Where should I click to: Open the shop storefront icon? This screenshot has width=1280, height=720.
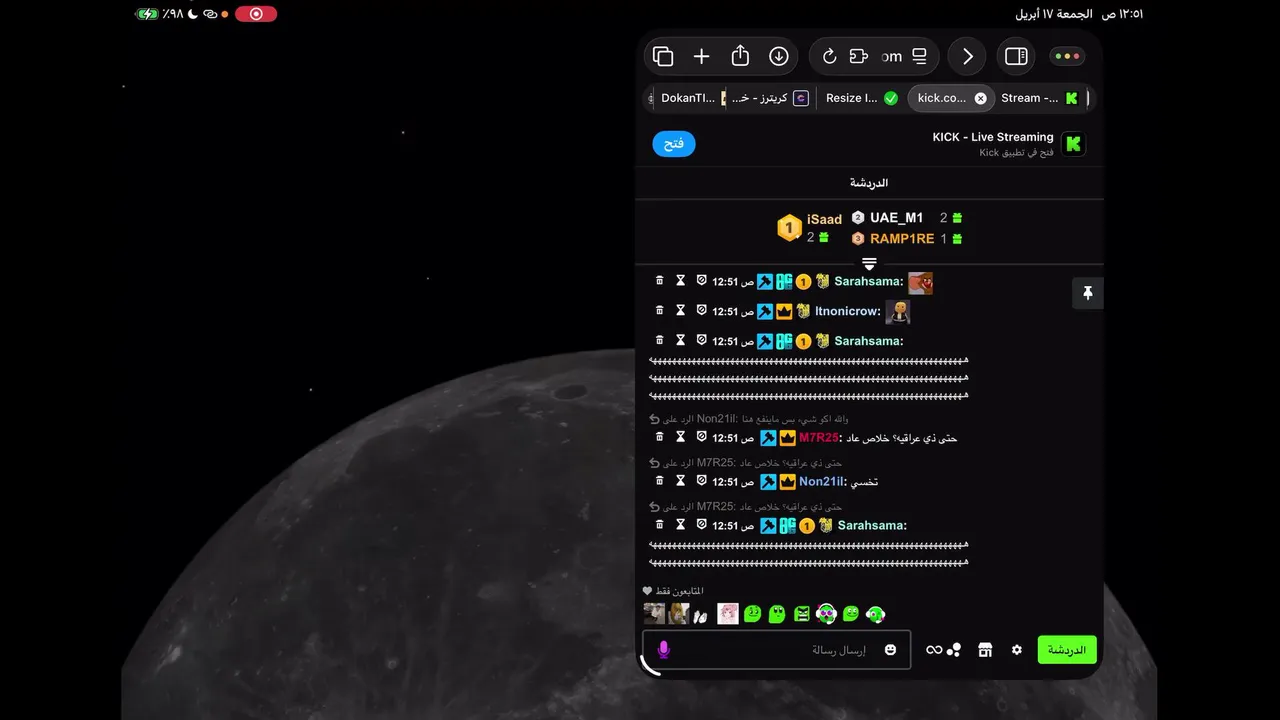[985, 650]
